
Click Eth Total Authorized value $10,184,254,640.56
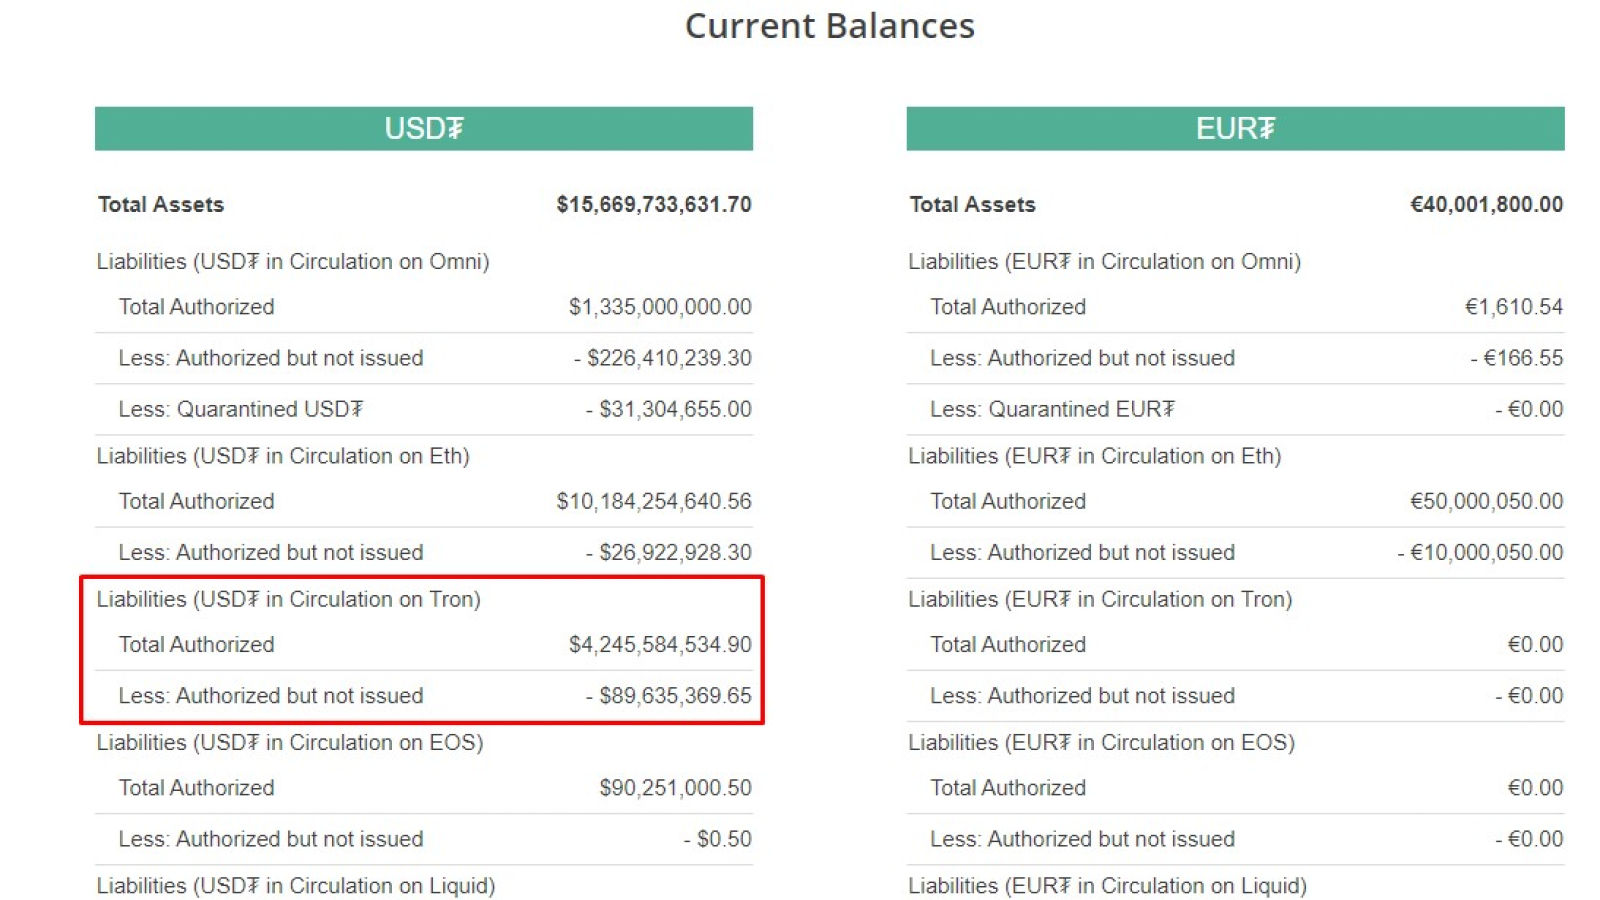654,501
